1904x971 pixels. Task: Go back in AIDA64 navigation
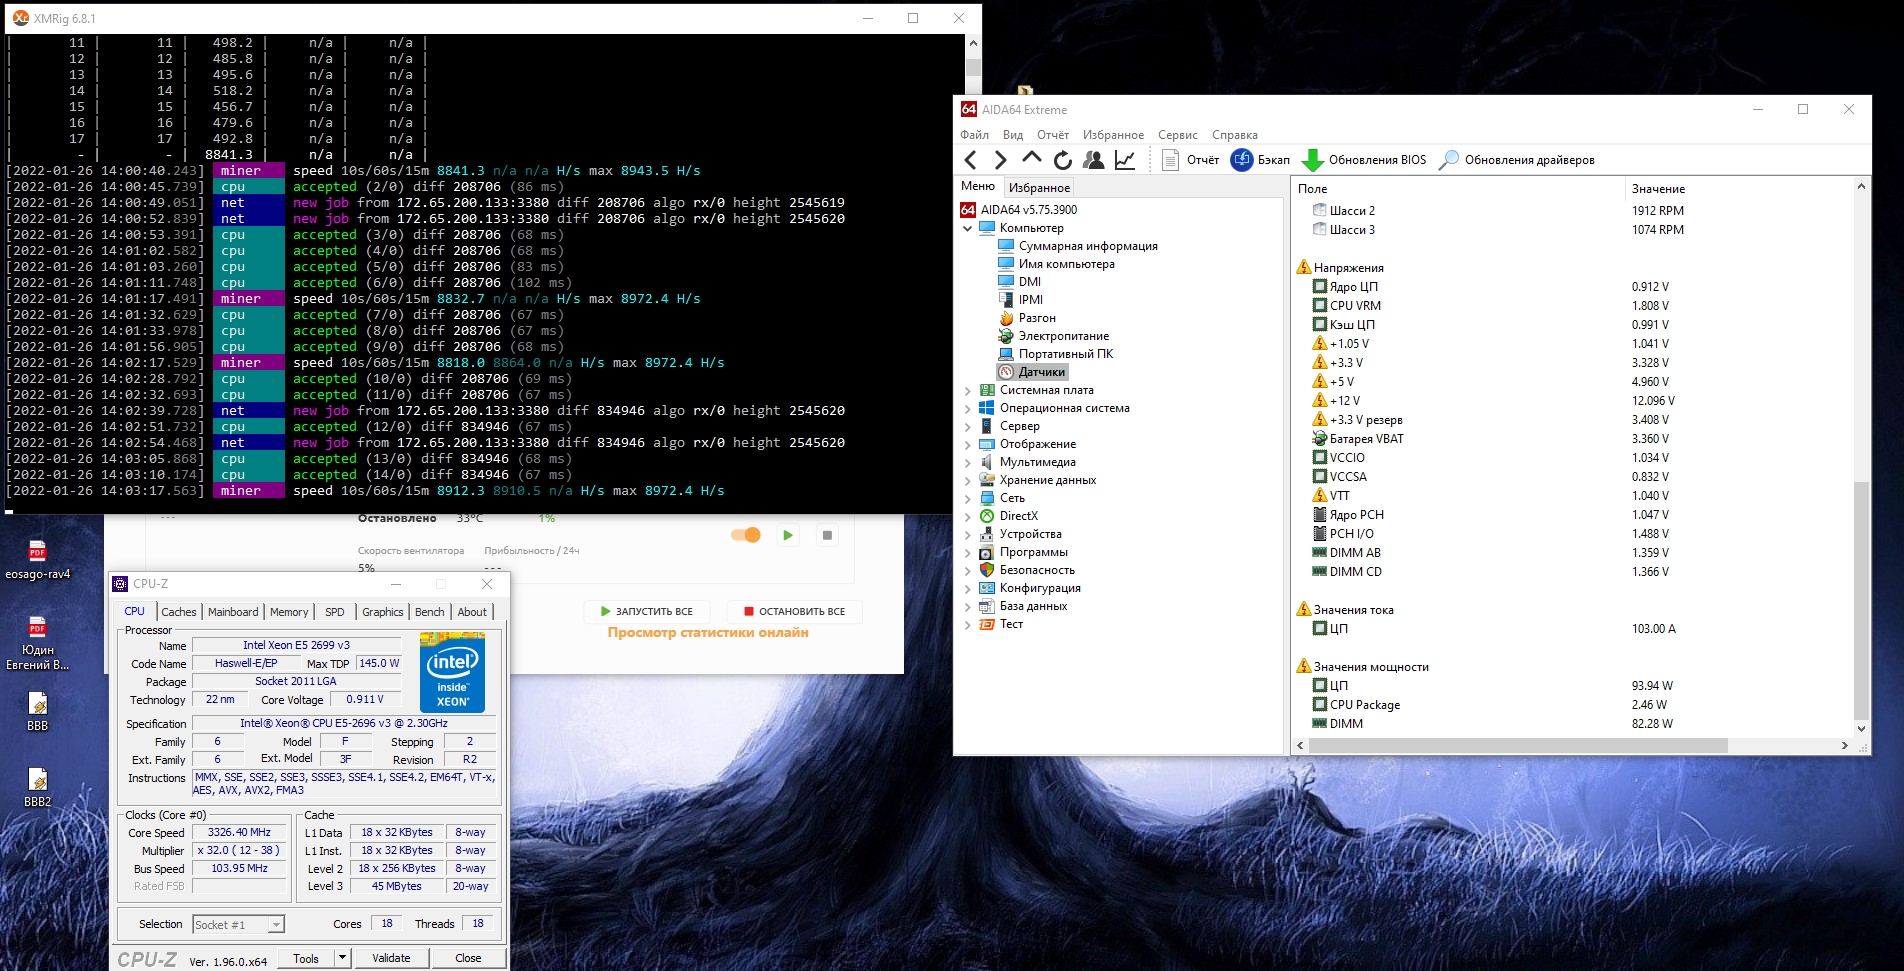pyautogui.click(x=970, y=160)
